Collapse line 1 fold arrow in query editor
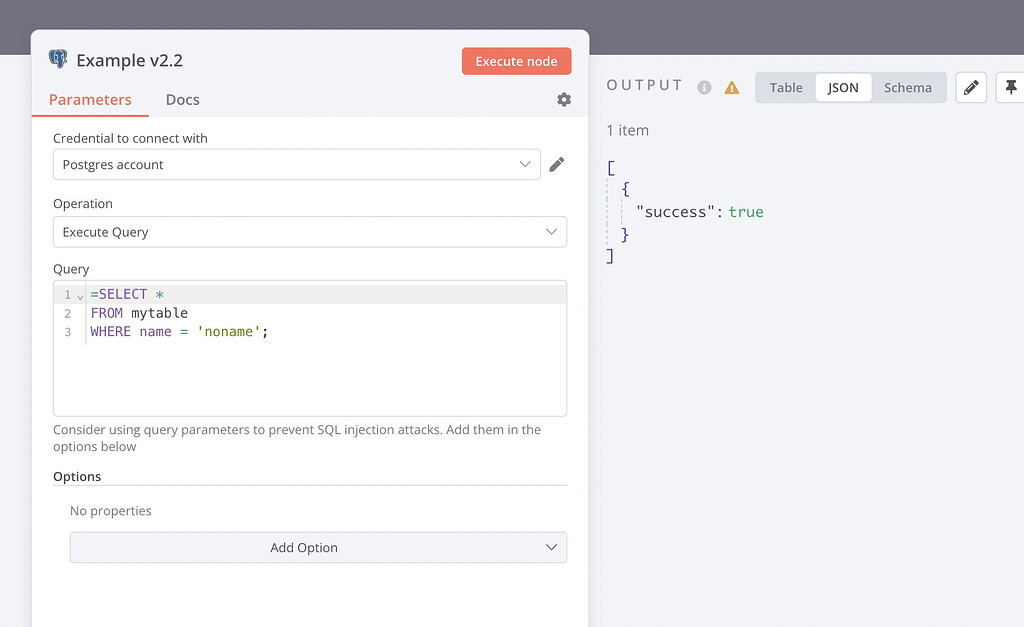This screenshot has height=627, width=1024. tap(80, 296)
